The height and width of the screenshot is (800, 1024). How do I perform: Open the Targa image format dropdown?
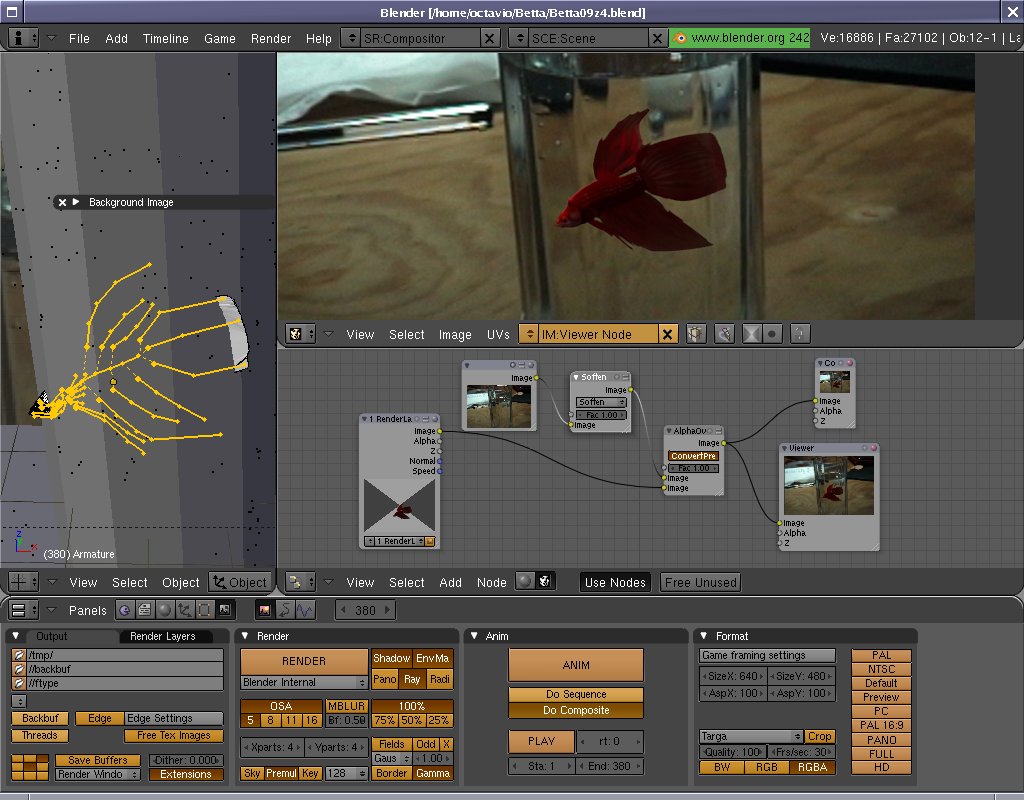[x=750, y=736]
